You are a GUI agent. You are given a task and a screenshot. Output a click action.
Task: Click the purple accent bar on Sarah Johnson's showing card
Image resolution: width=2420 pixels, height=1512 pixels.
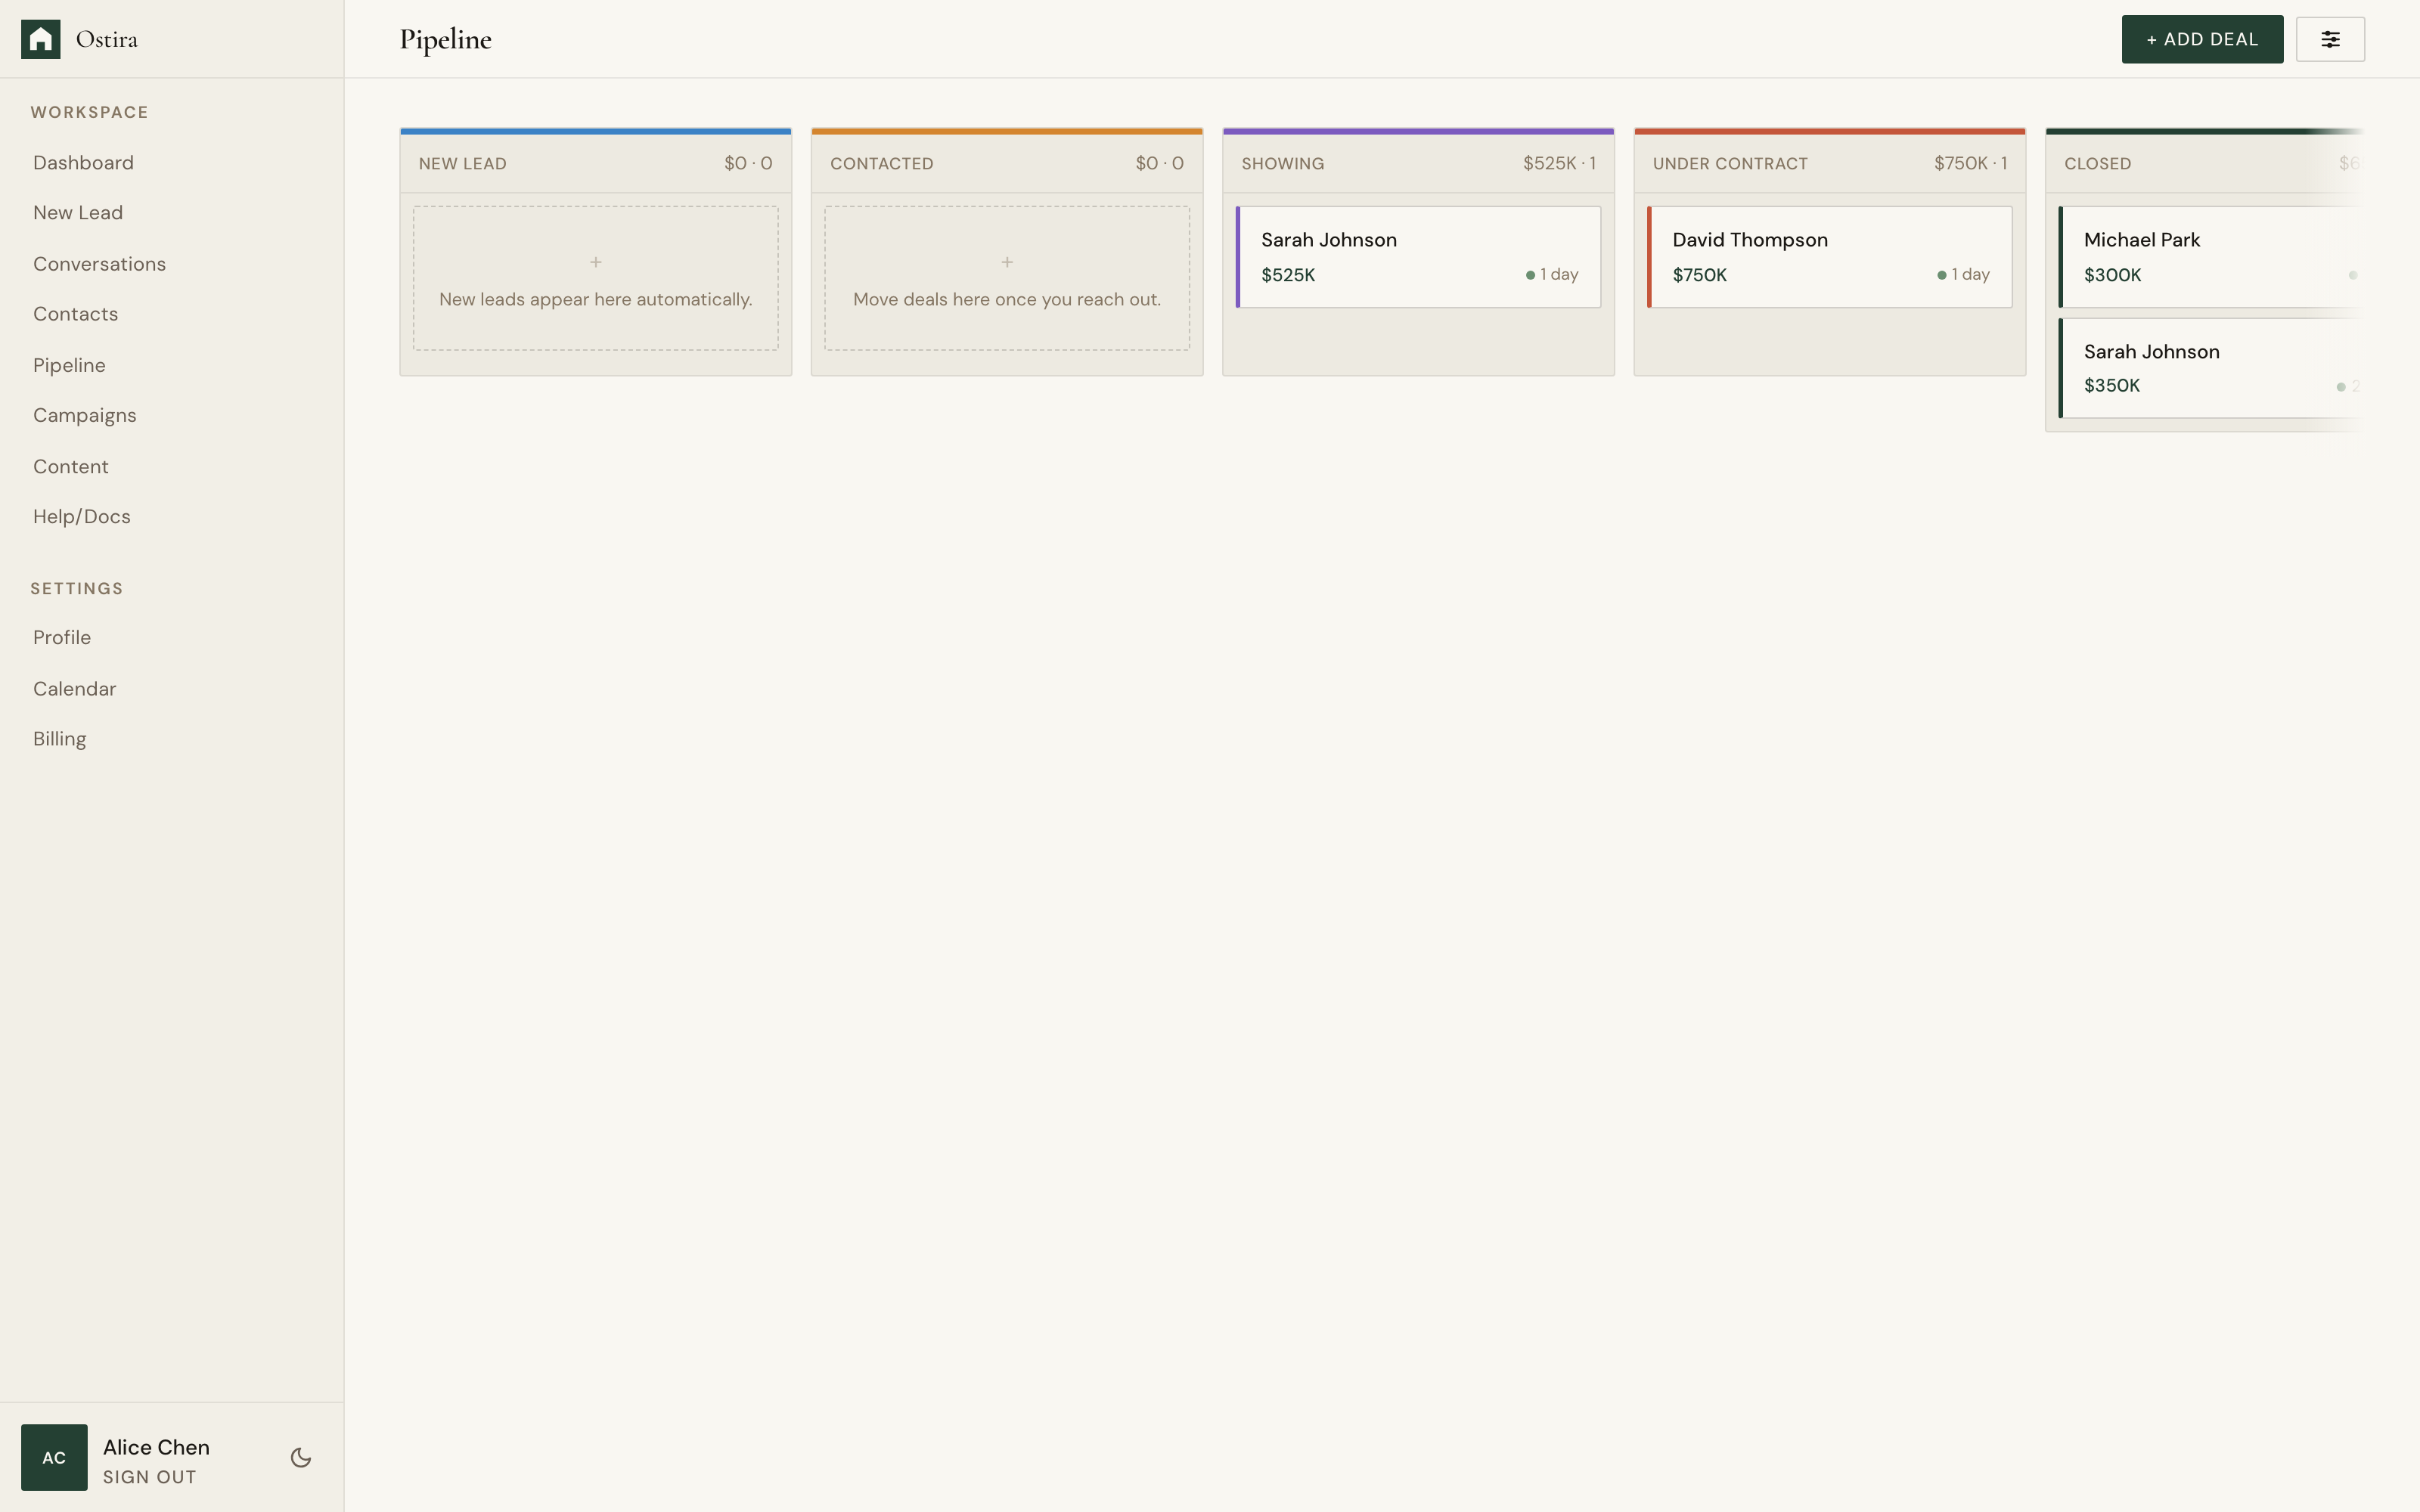click(1240, 256)
